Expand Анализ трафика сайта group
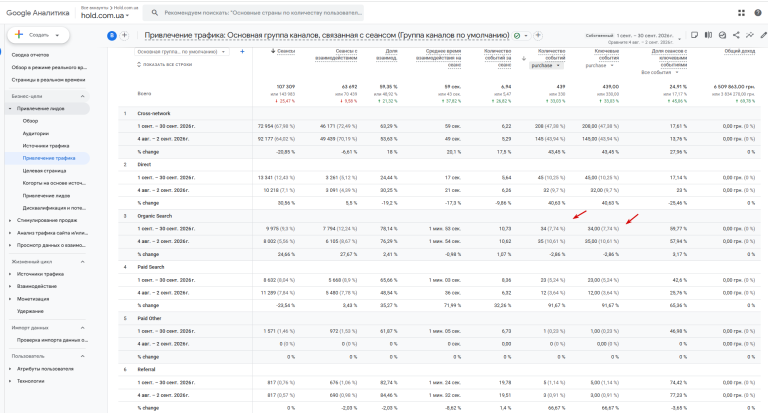768x413 pixels. coord(10,233)
